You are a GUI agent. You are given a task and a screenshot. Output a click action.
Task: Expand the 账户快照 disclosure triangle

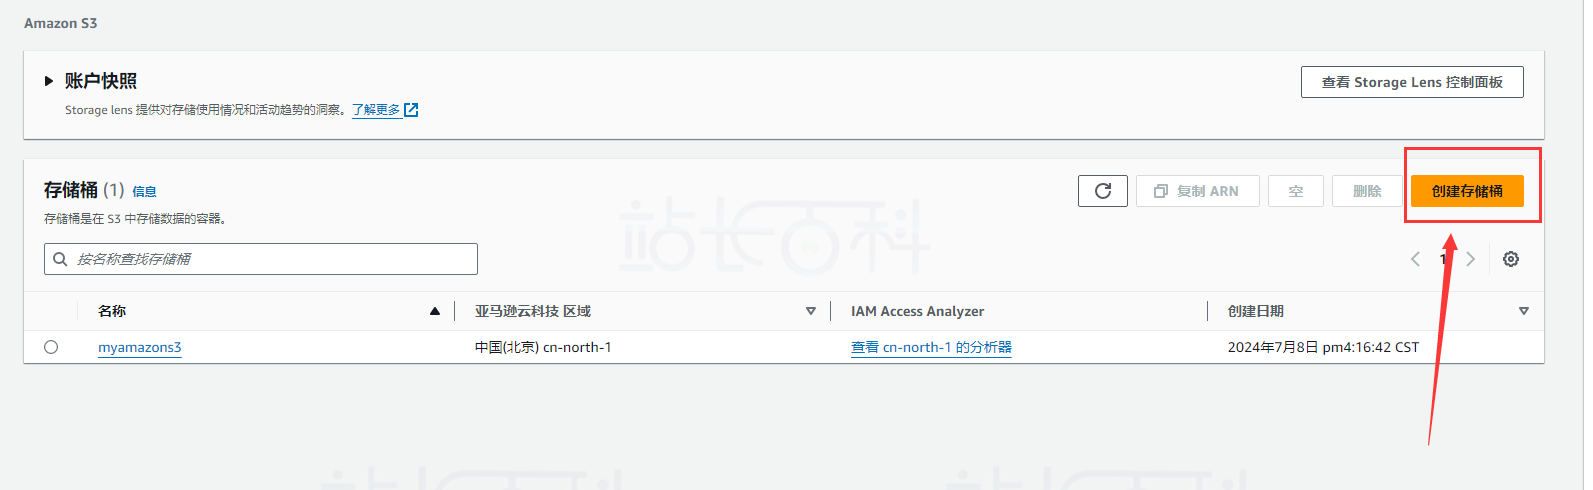pos(48,81)
